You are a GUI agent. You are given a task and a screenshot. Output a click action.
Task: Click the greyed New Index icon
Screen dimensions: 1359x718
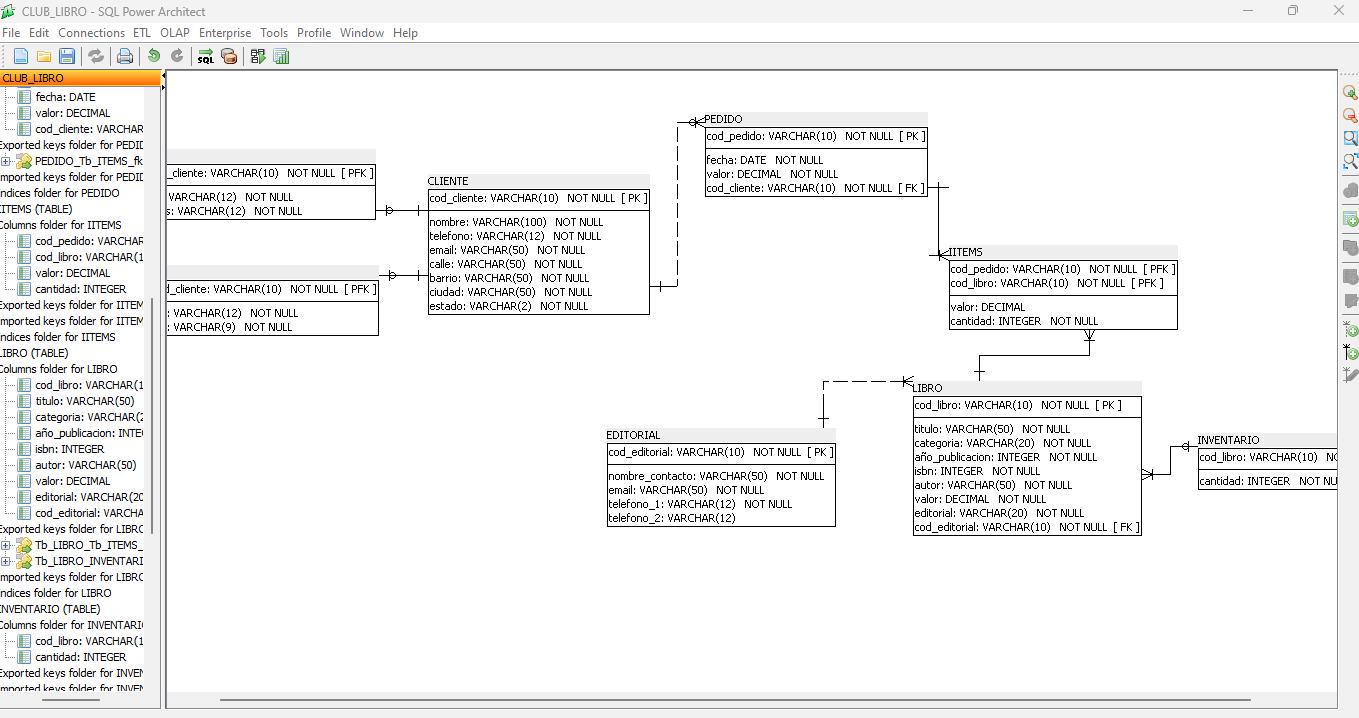coord(1350,276)
